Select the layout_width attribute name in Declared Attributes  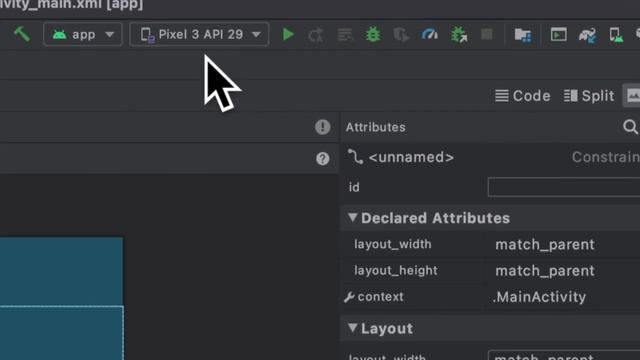point(393,244)
